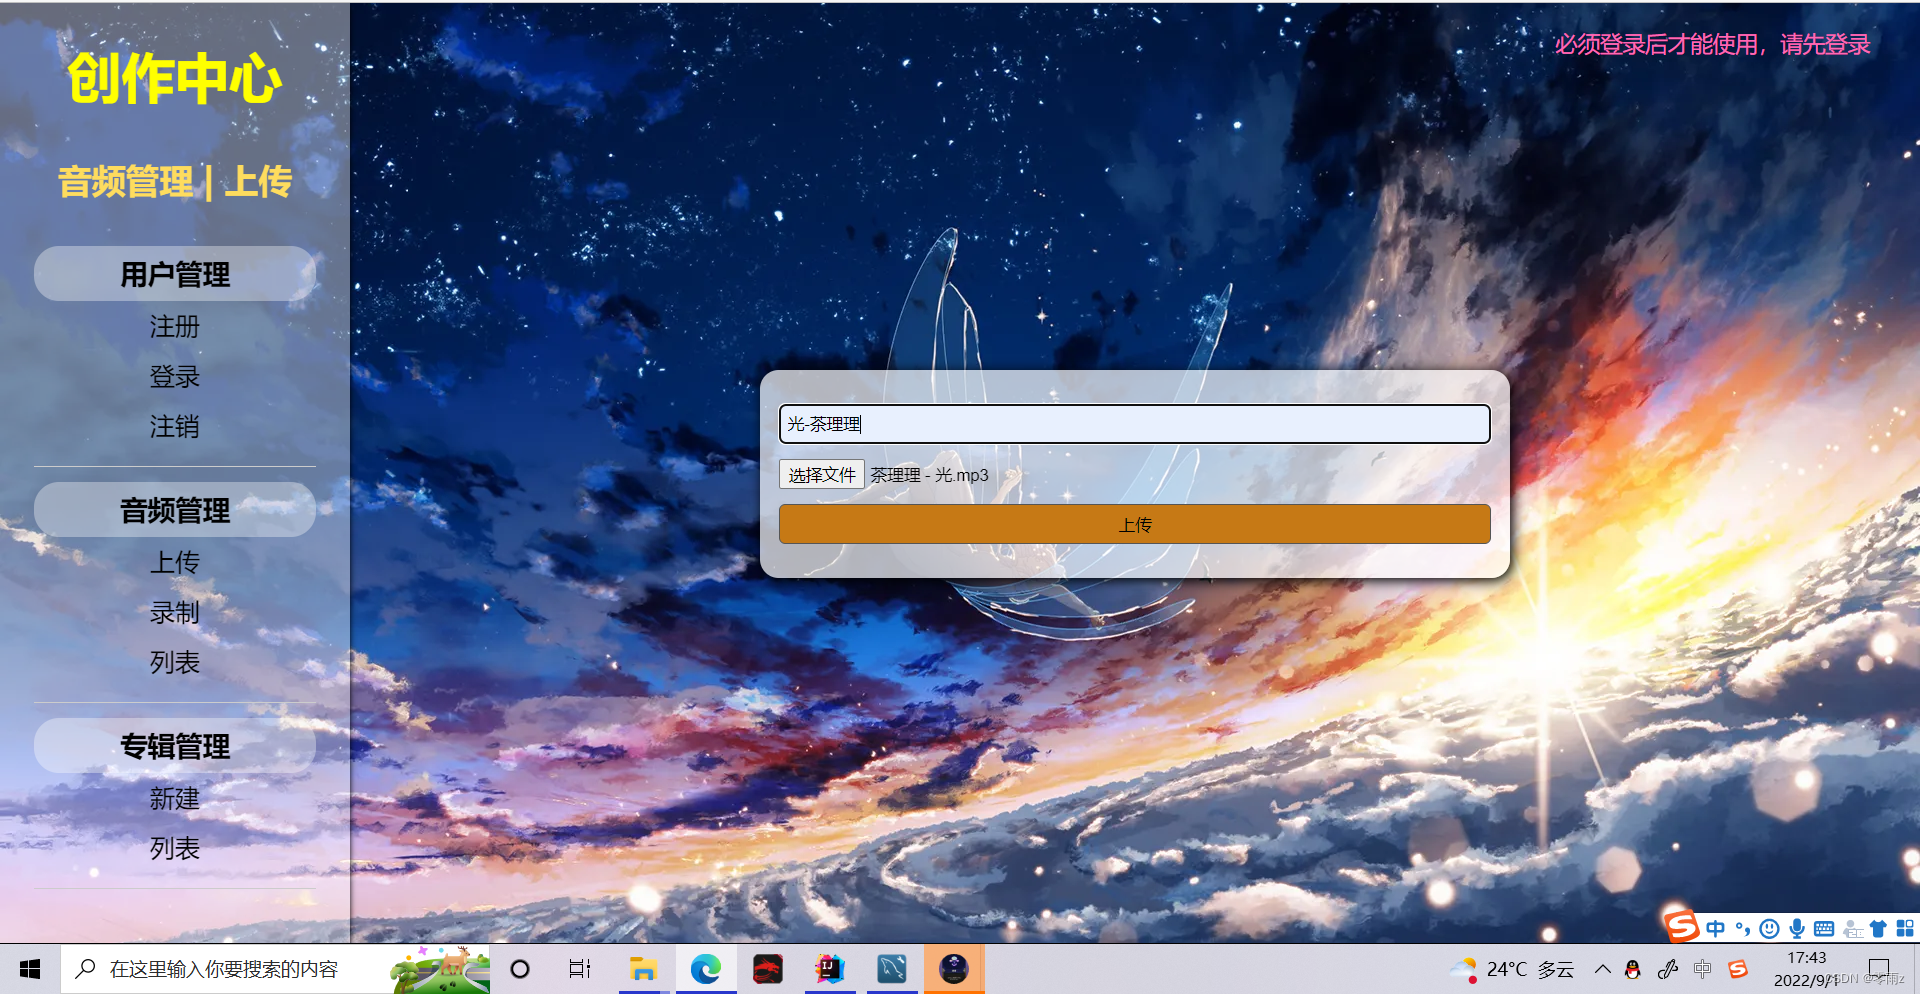
Task: Click the selected file name 茶理理 - 光.mp3
Action: [x=929, y=475]
